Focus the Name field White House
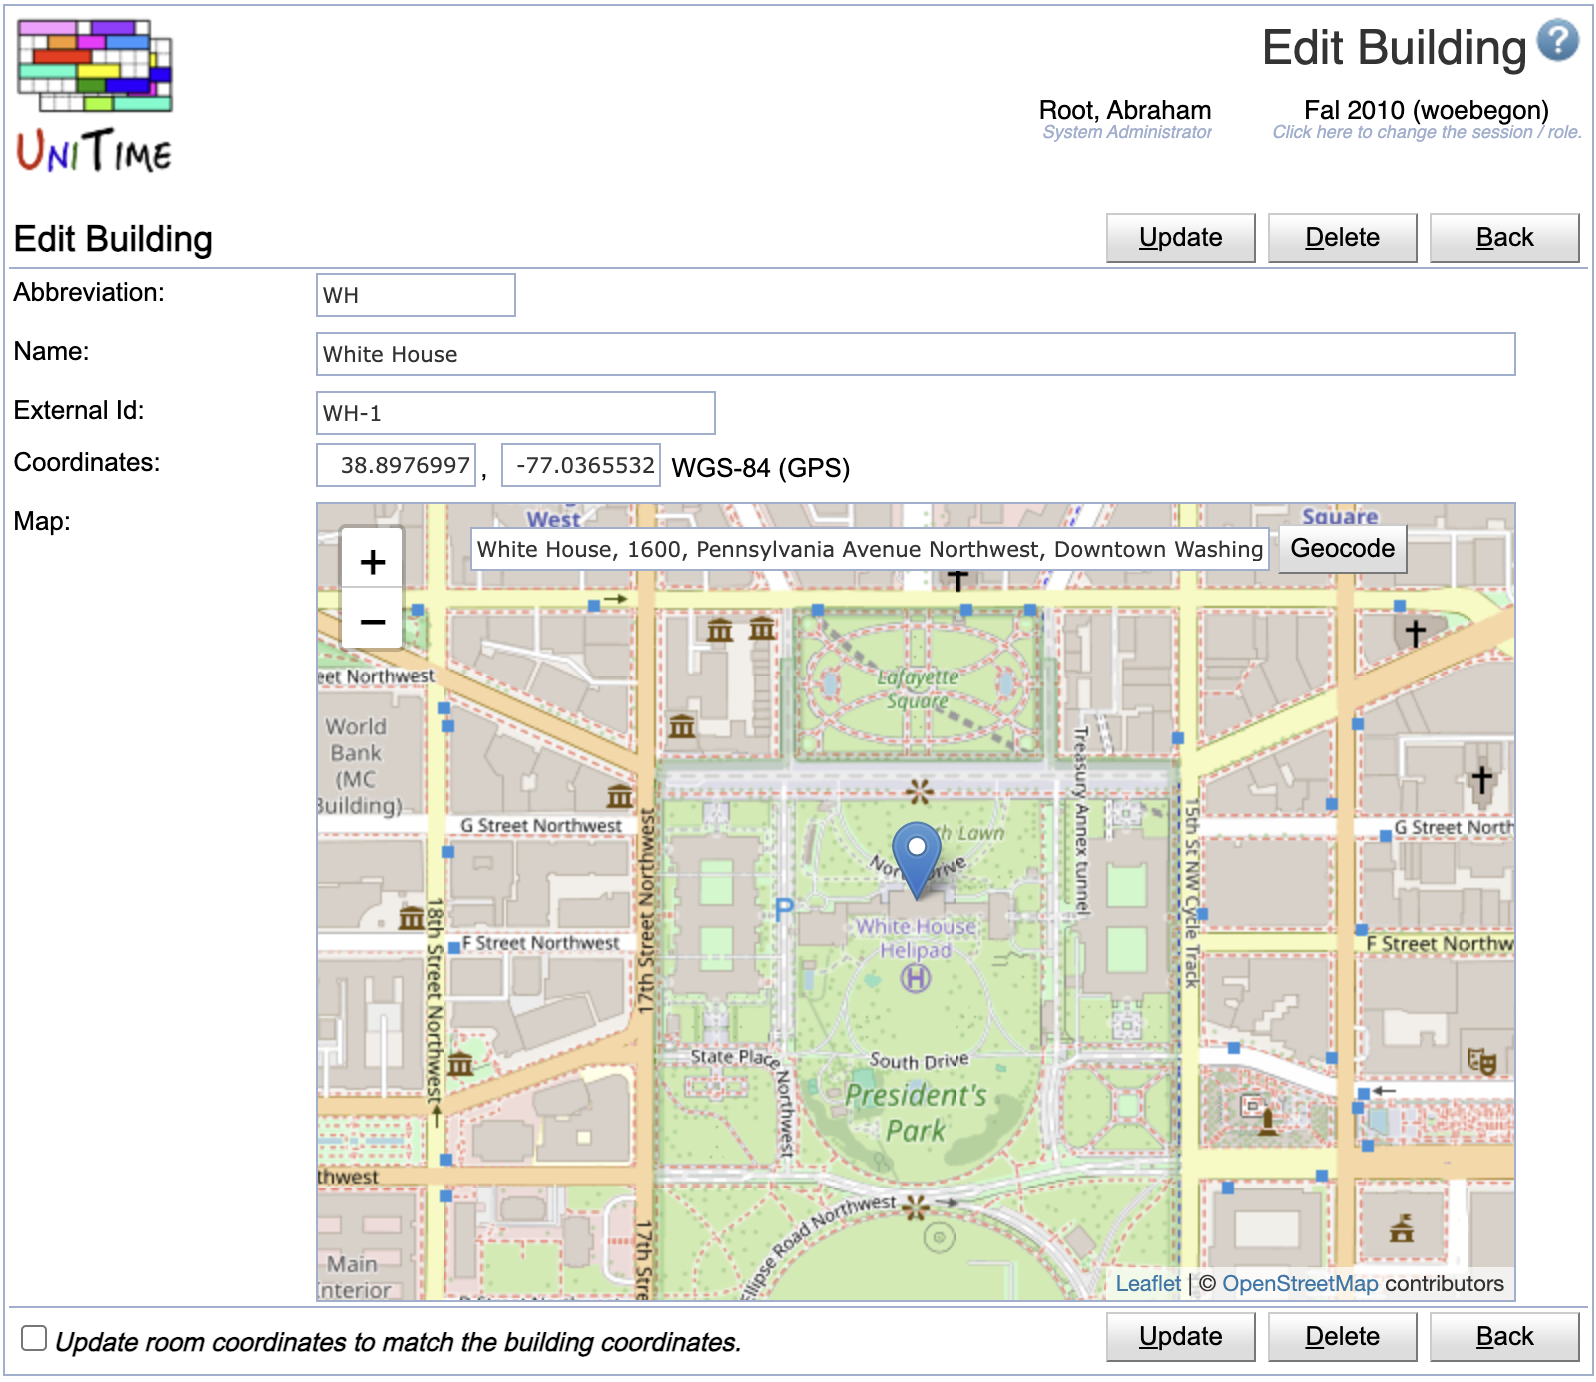Image resolution: width=1596 pixels, height=1382 pixels. tap(916, 354)
